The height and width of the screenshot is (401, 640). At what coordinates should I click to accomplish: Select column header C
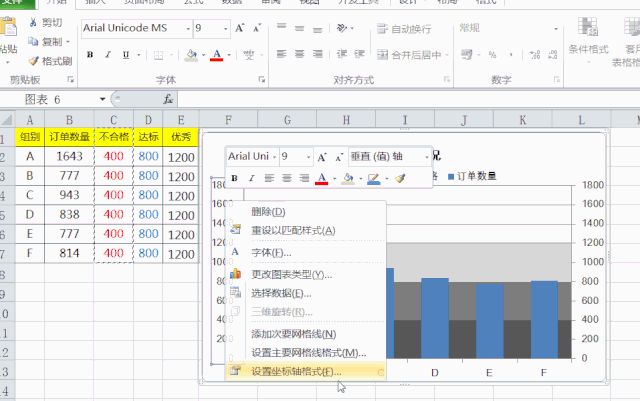(x=113, y=120)
